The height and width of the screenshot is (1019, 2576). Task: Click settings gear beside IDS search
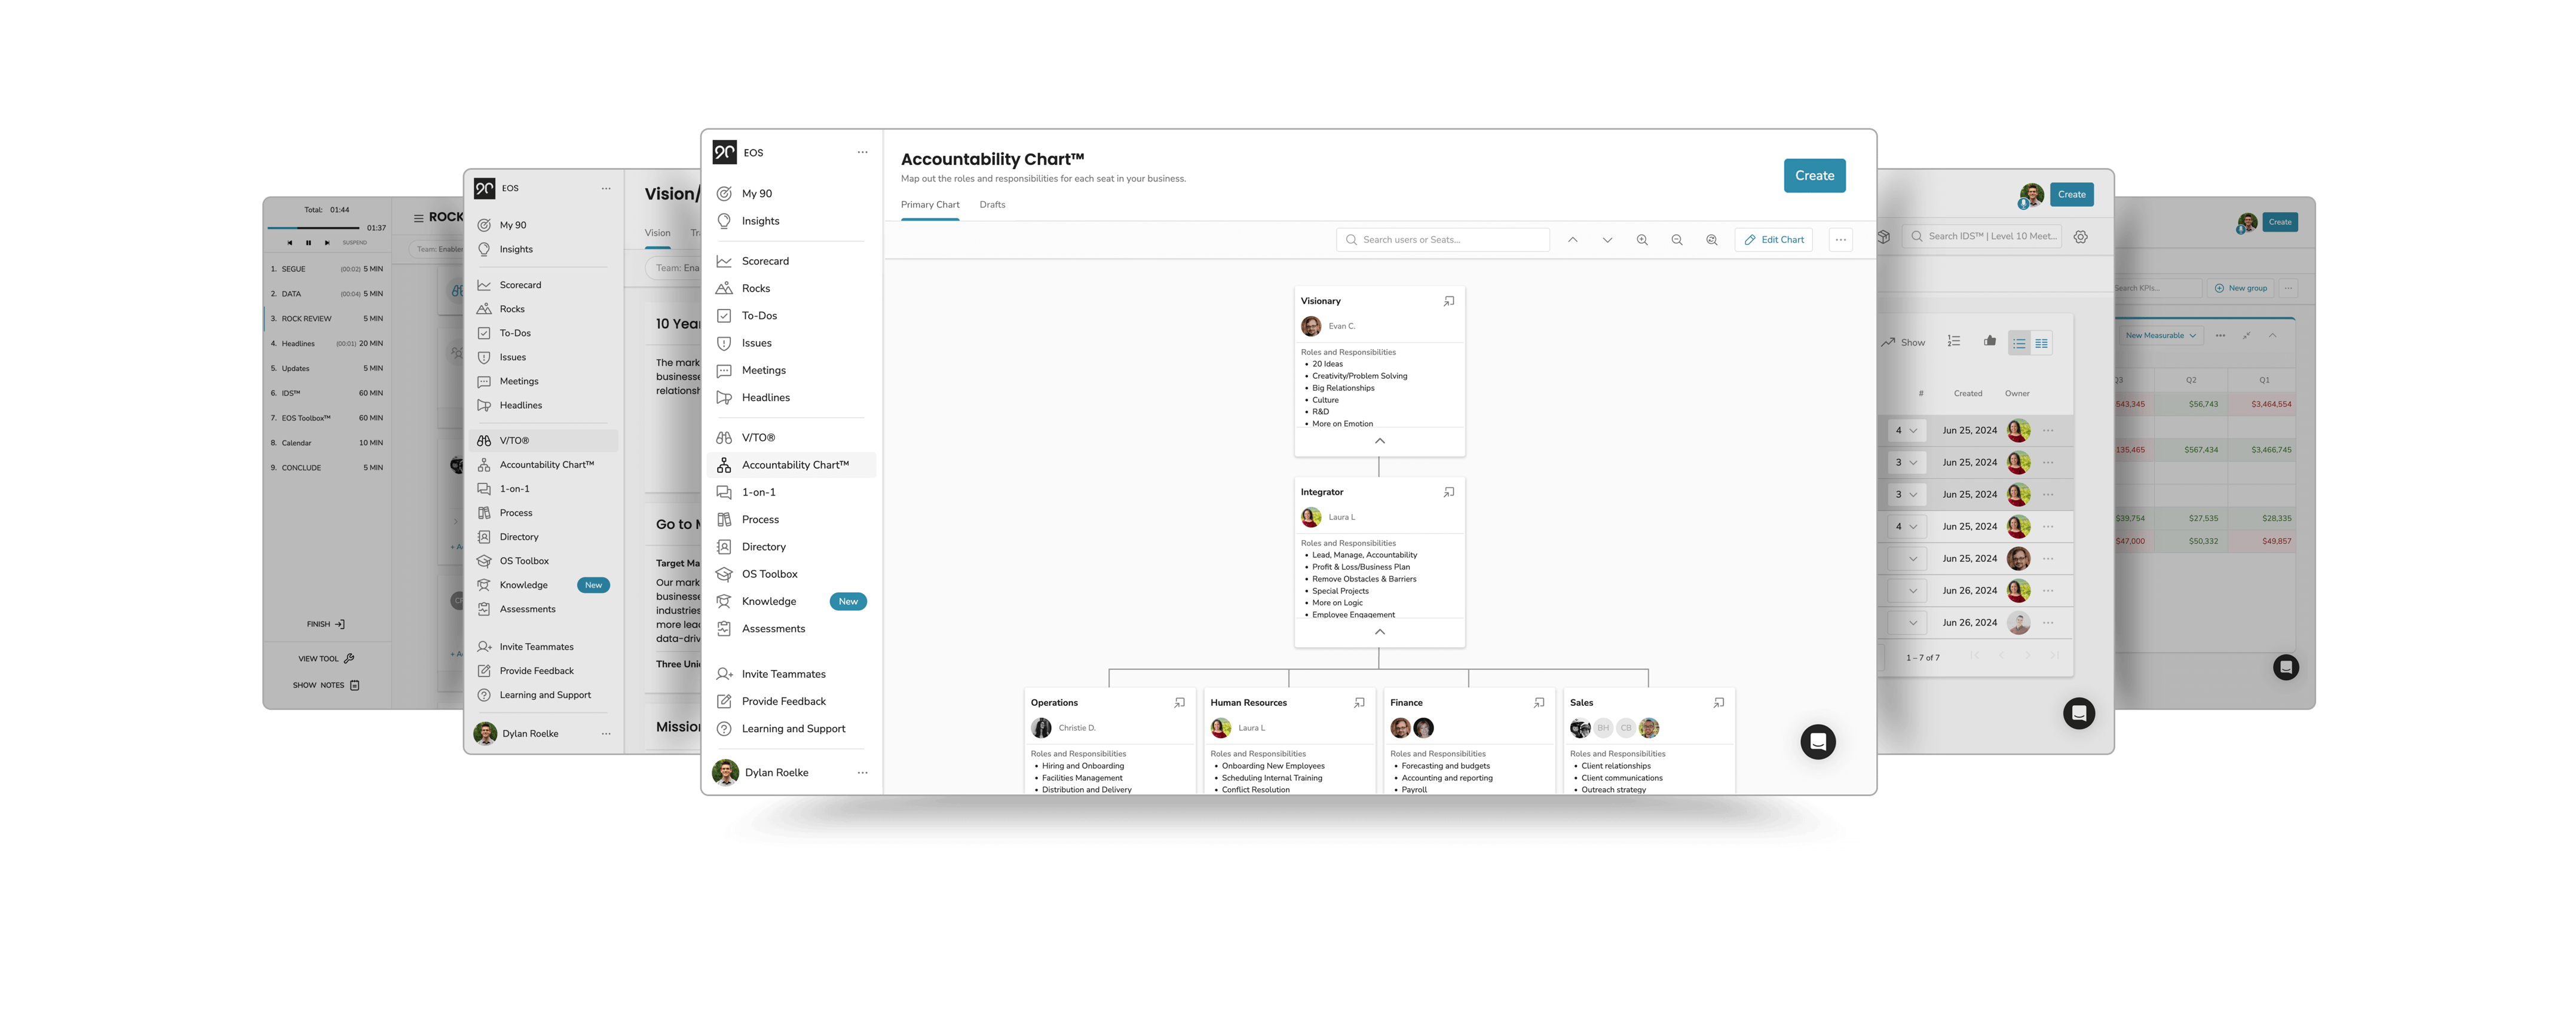[x=2081, y=237]
